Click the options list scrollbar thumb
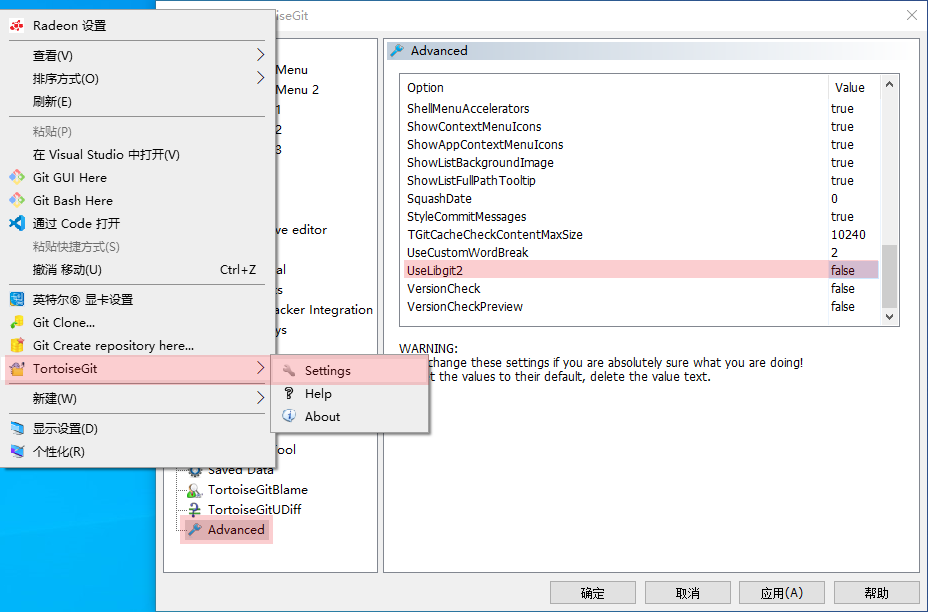 pyautogui.click(x=890, y=276)
